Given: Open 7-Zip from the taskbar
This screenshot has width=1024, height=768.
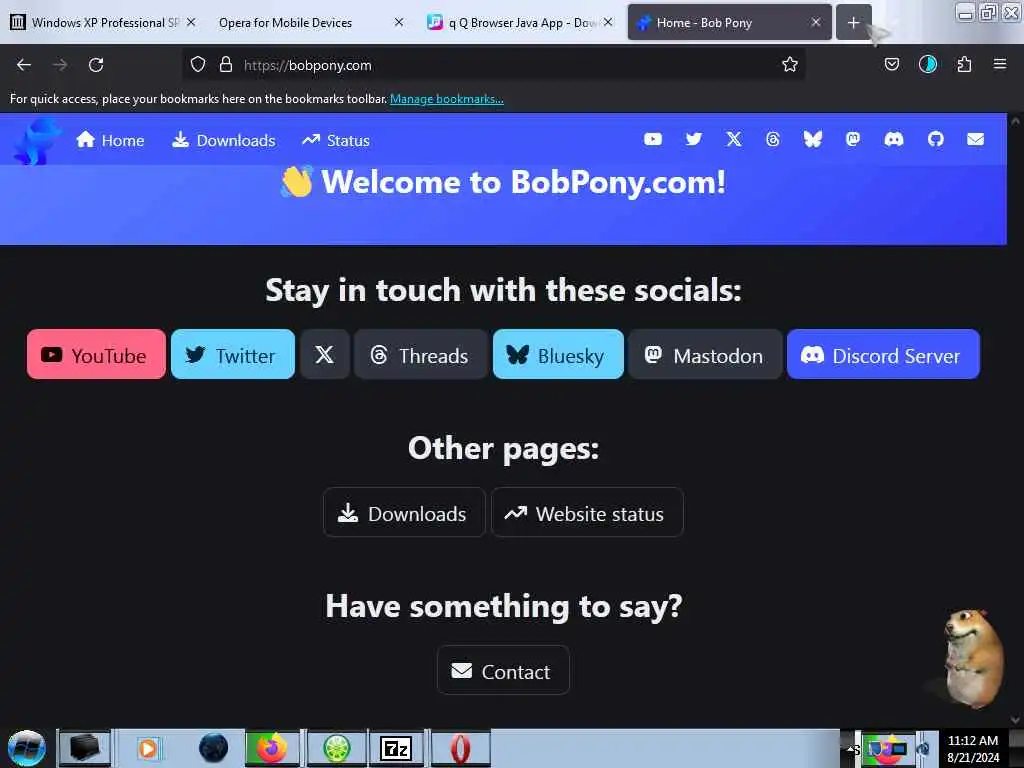Looking at the screenshot, I should pos(395,748).
